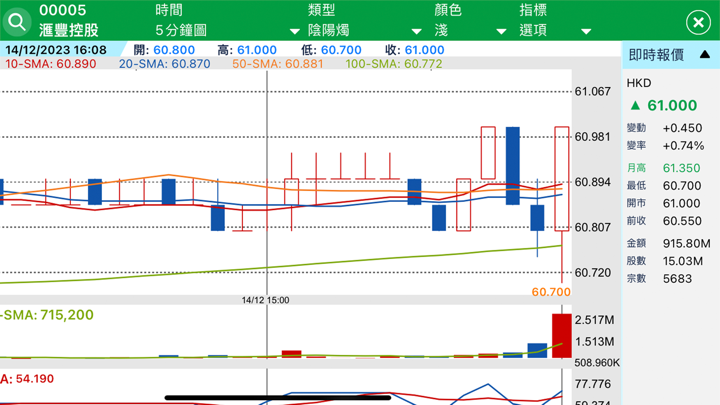Viewport: 720px width, 405px height.
Task: Tap the tallest red volume bar
Action: (561, 334)
